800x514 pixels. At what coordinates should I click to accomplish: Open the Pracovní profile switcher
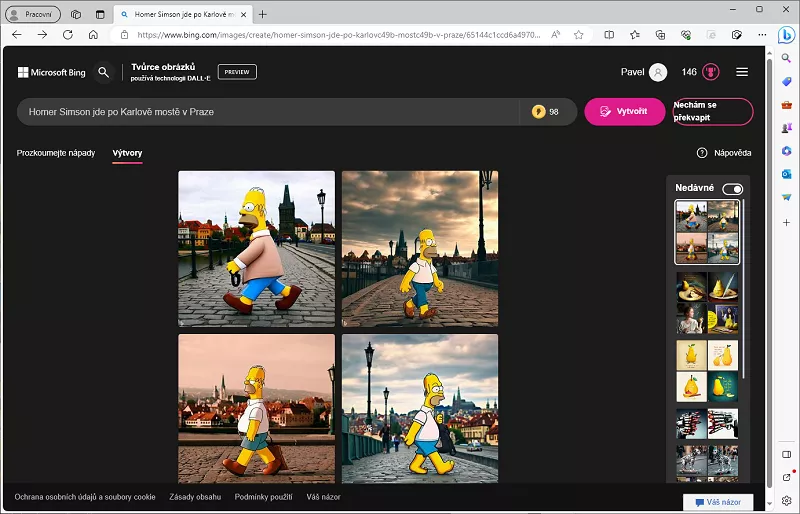pyautogui.click(x=34, y=14)
